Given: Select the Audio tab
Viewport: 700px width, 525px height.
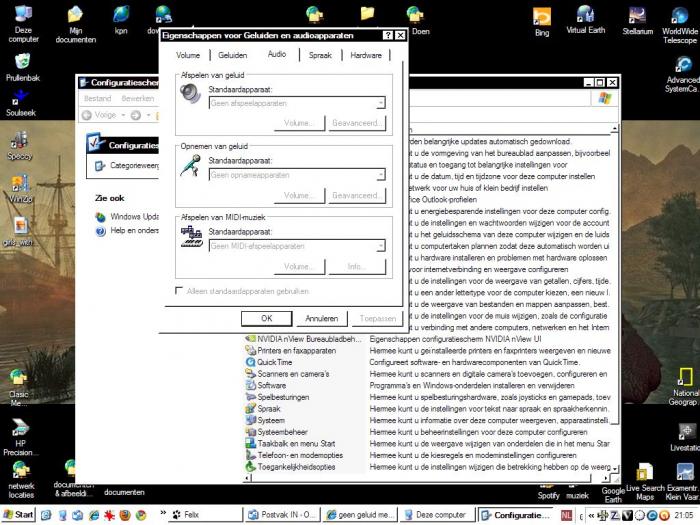Looking at the screenshot, I should [x=277, y=54].
